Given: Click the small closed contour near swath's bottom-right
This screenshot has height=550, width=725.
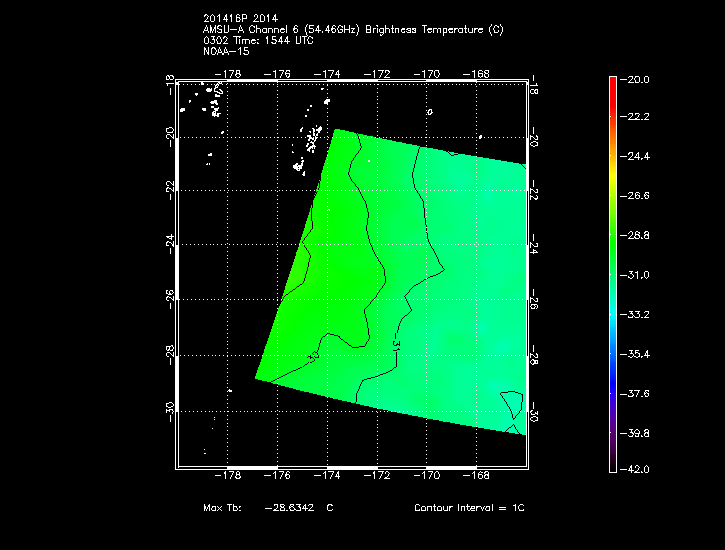Looking at the screenshot, I should [x=511, y=405].
